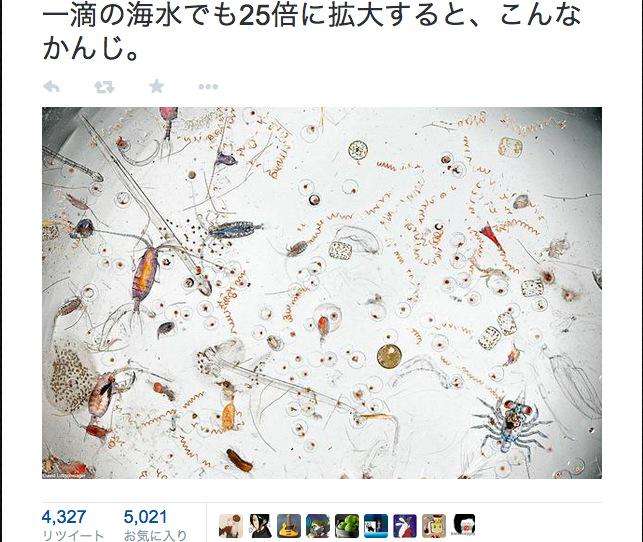Screen dimensions: 643x542
Task: Click the お気に入り label
Action: click(155, 535)
